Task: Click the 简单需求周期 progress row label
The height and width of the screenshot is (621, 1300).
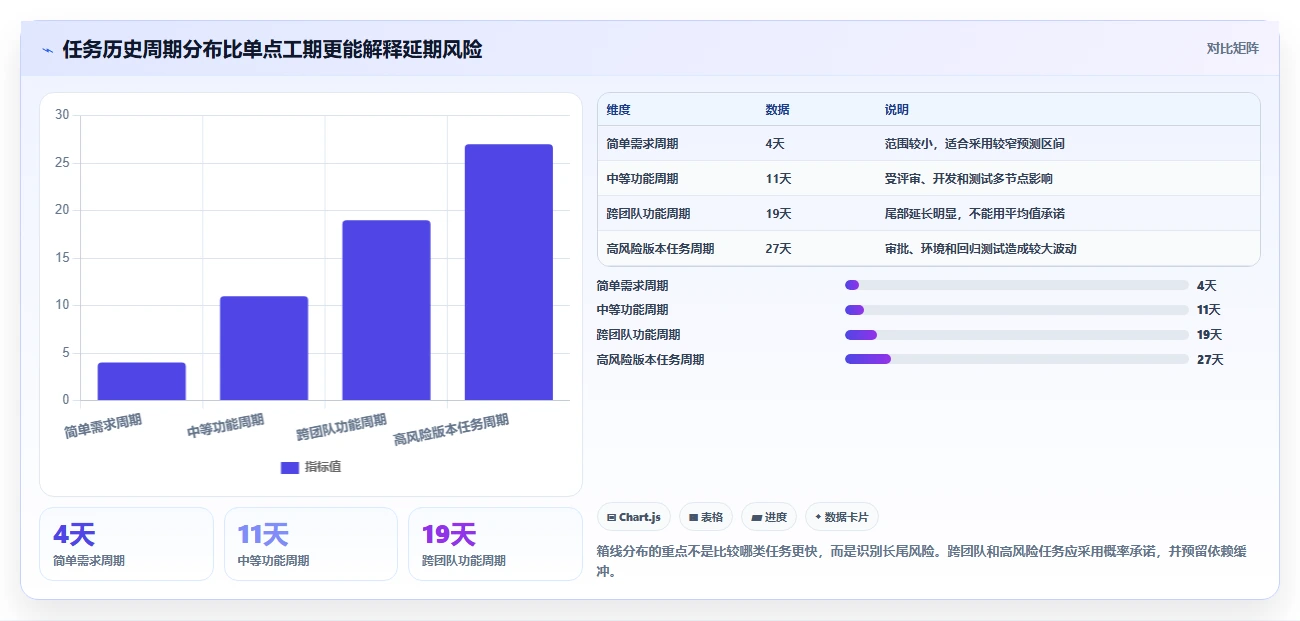Action: (632, 285)
